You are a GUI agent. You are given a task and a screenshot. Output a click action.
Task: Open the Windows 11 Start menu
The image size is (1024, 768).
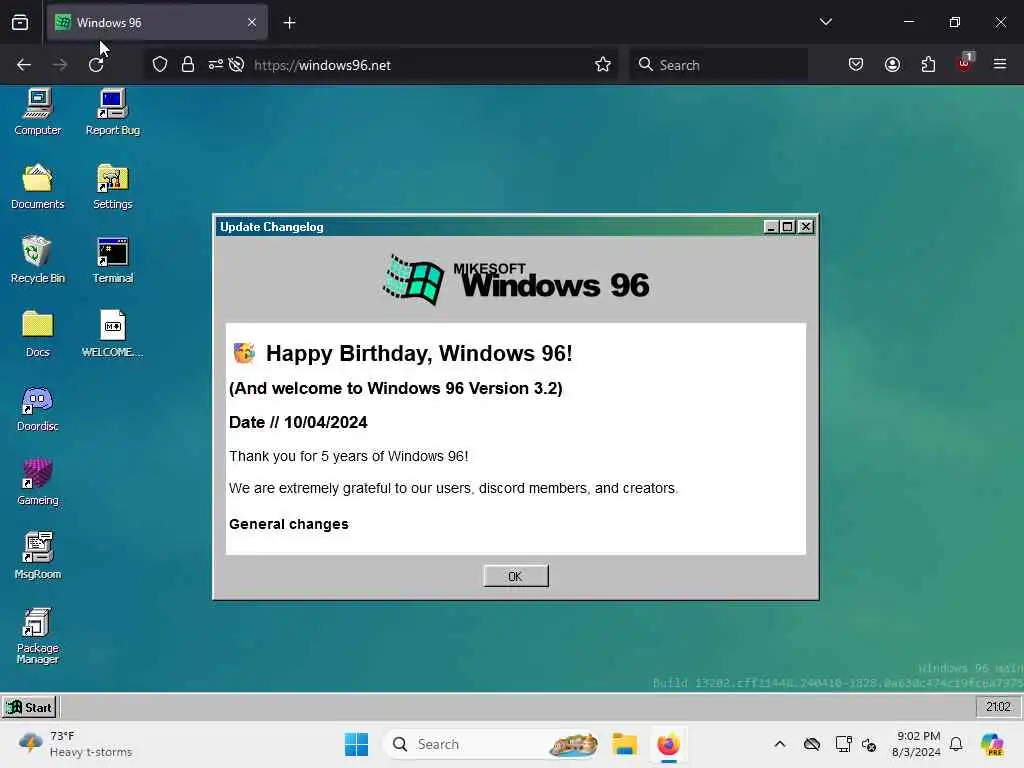(x=357, y=744)
